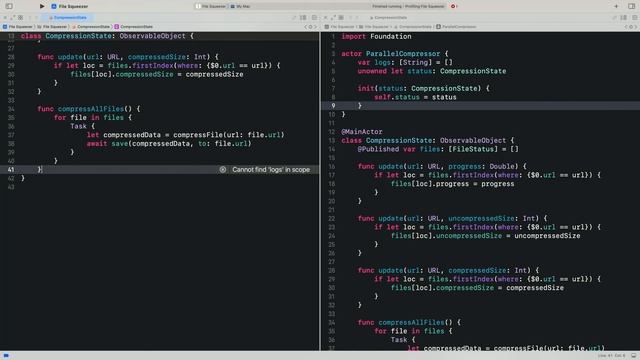
Task: Open the left editor related items grid
Action: [x=20, y=18]
